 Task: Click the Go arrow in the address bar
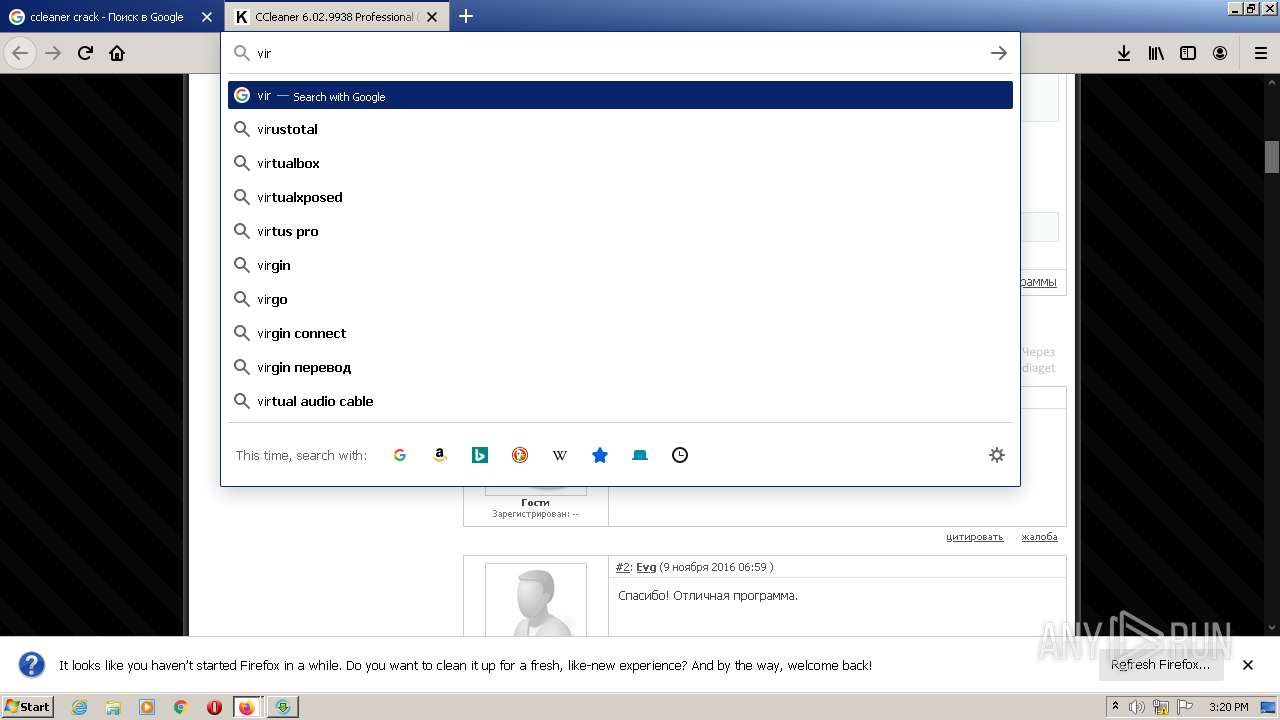[998, 53]
